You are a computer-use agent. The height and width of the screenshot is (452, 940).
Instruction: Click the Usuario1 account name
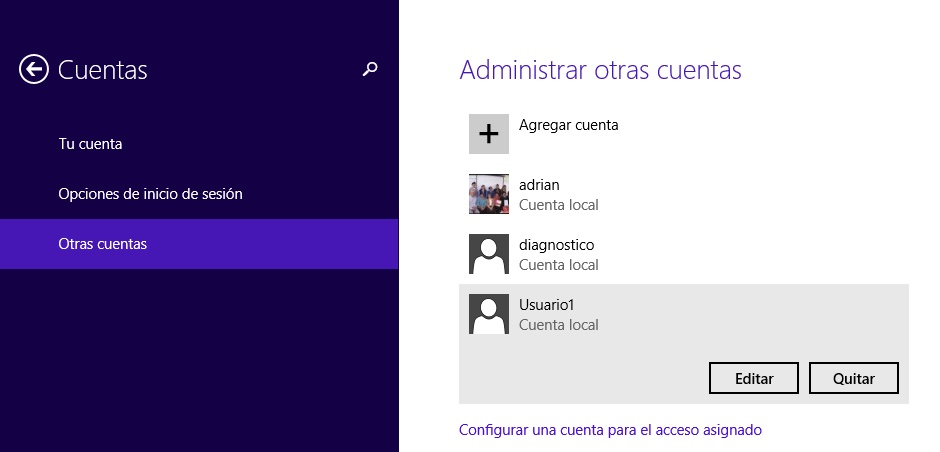click(x=546, y=305)
